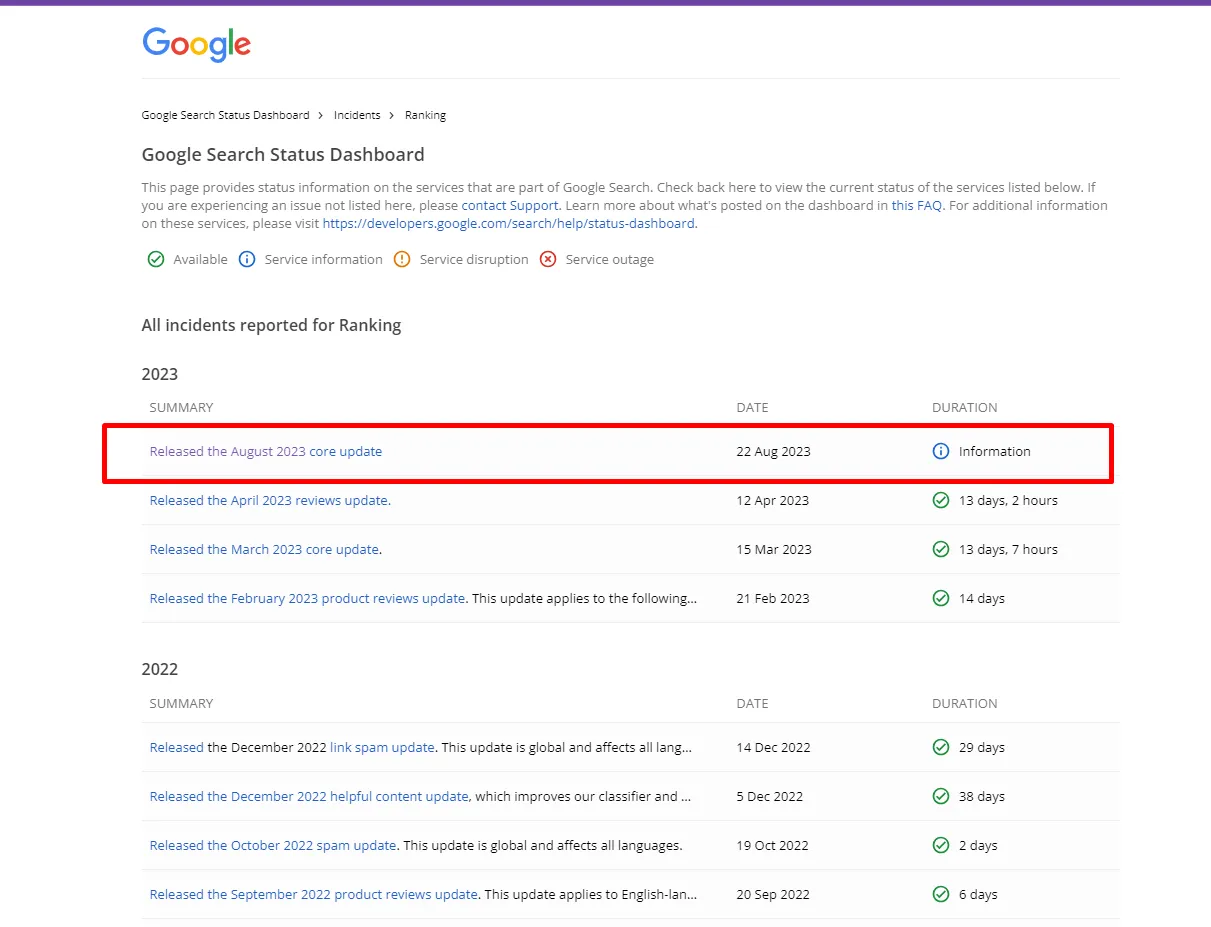Open the contact Support link
1211x927 pixels.
[x=510, y=205]
